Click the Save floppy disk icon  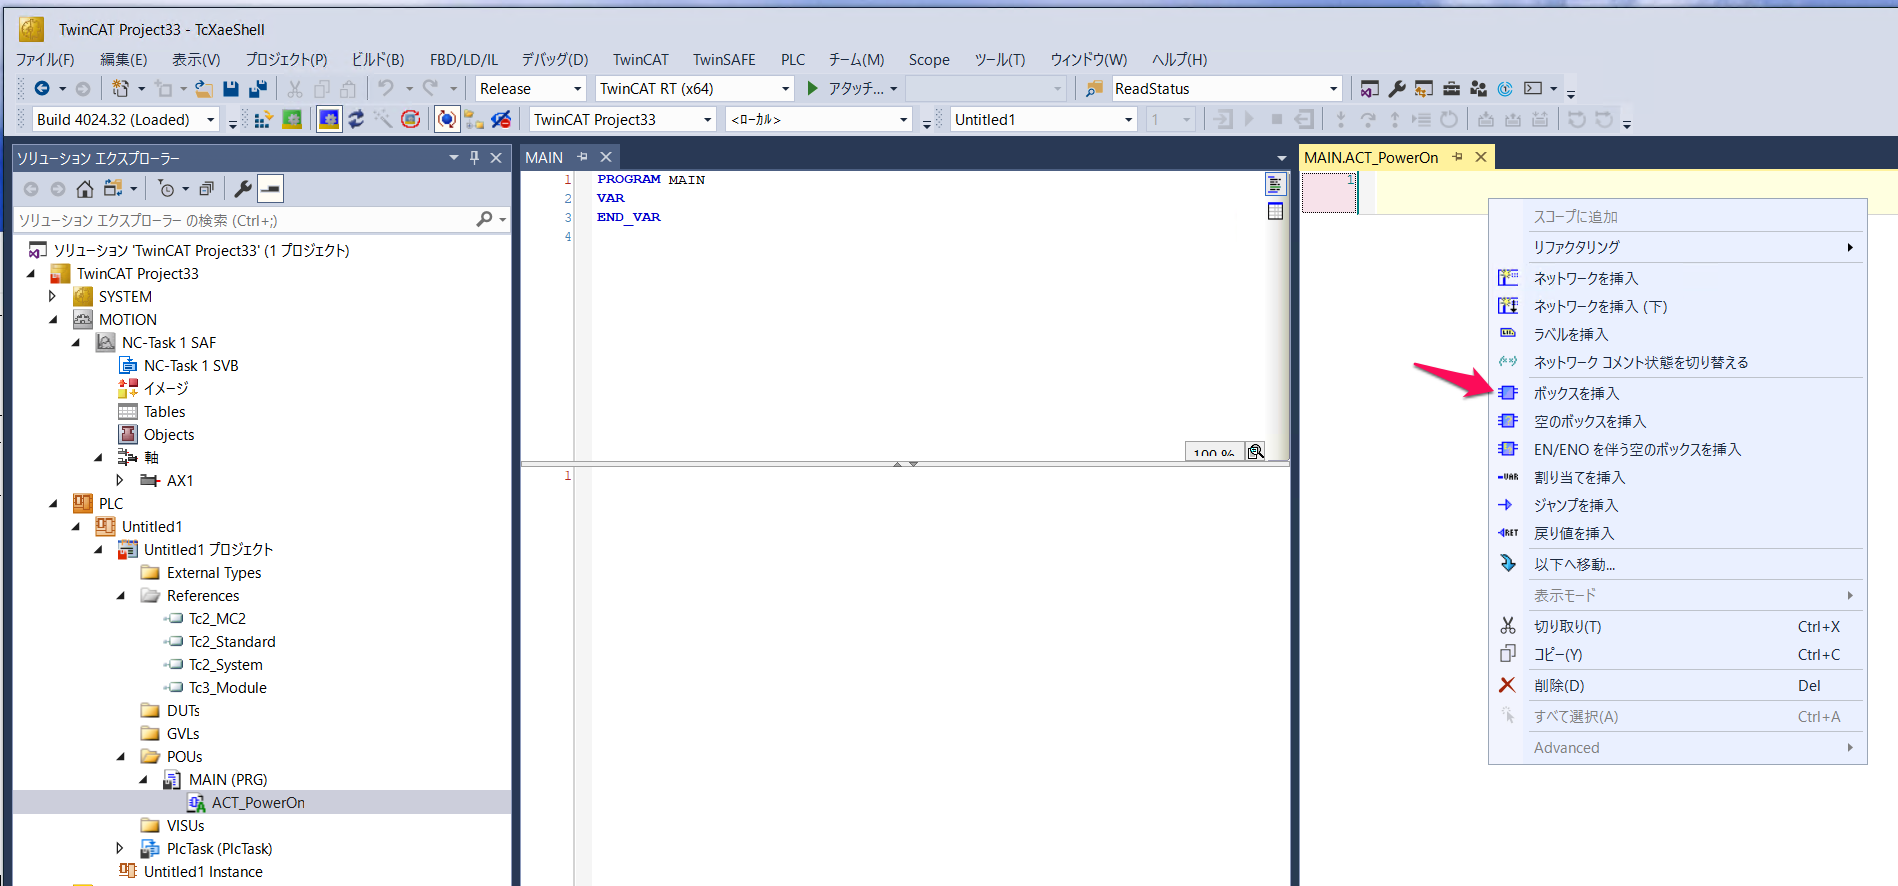(x=231, y=89)
